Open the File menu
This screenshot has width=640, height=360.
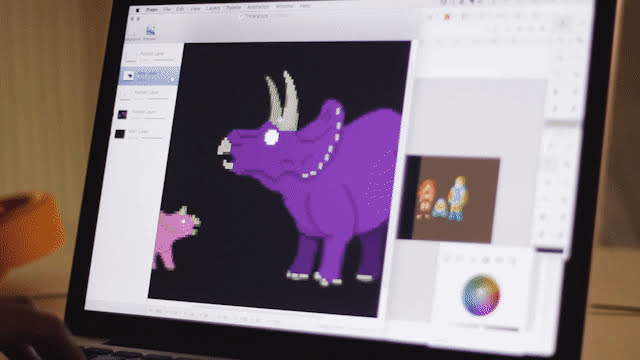pos(167,9)
